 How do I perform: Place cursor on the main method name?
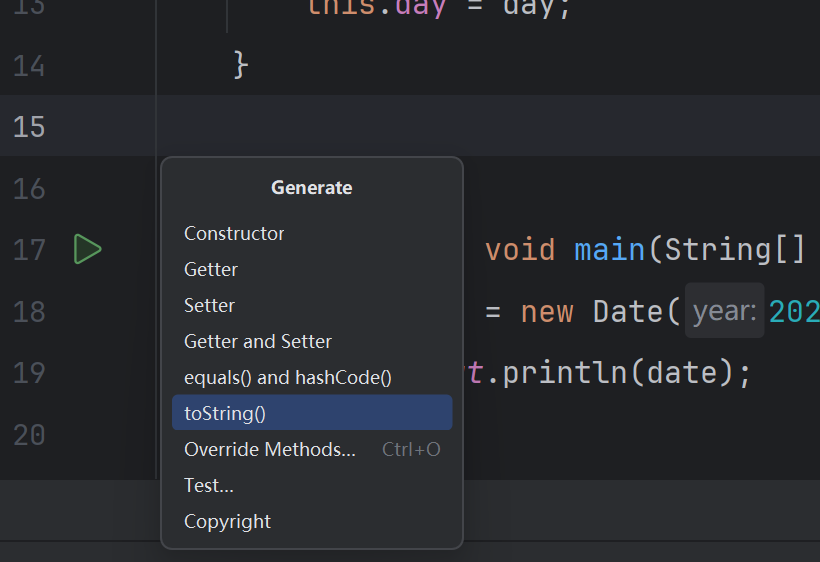coord(609,250)
